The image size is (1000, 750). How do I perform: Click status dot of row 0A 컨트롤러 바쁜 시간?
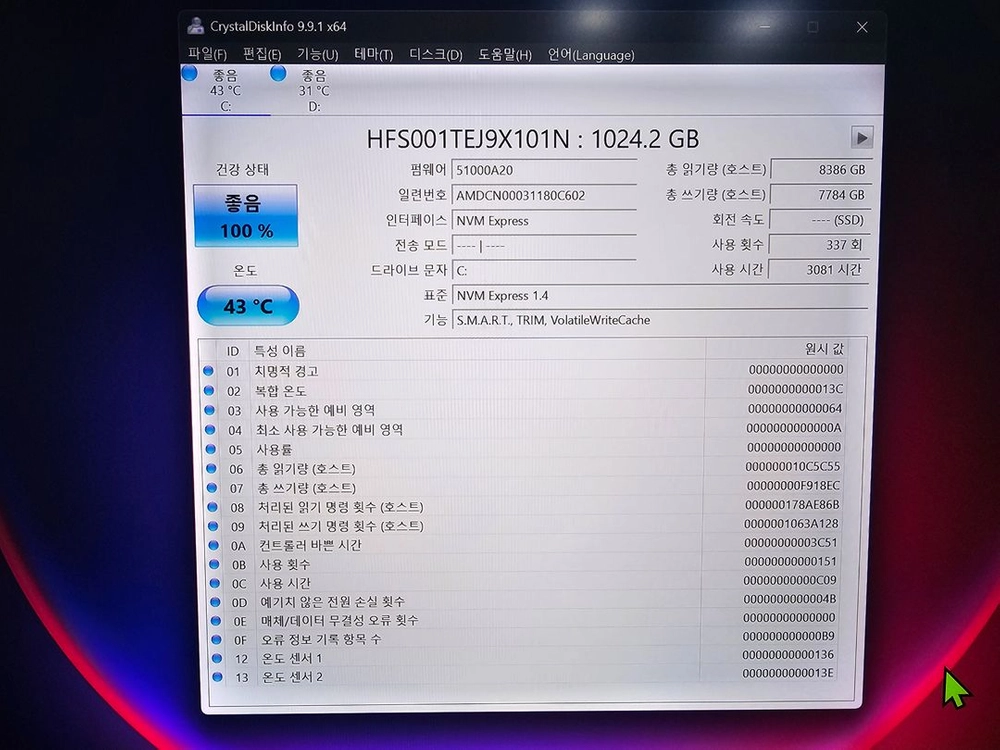[214, 545]
